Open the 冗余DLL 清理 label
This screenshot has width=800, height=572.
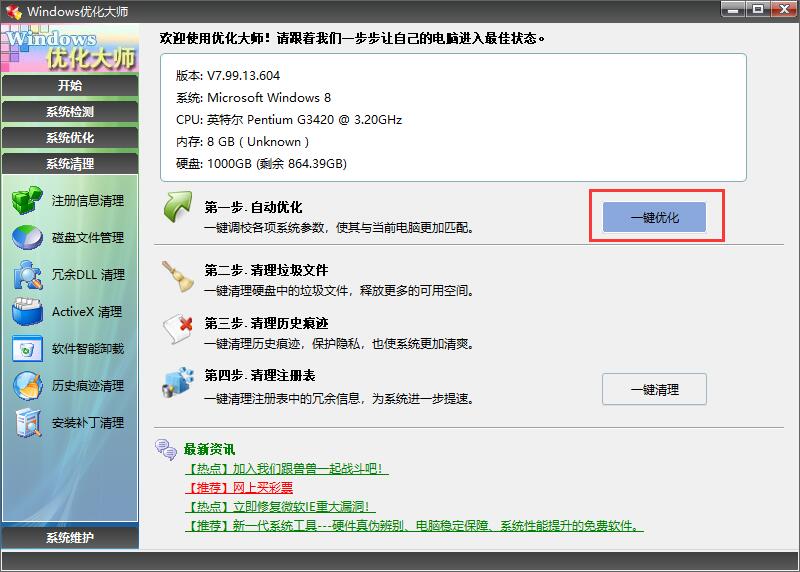[x=88, y=275]
